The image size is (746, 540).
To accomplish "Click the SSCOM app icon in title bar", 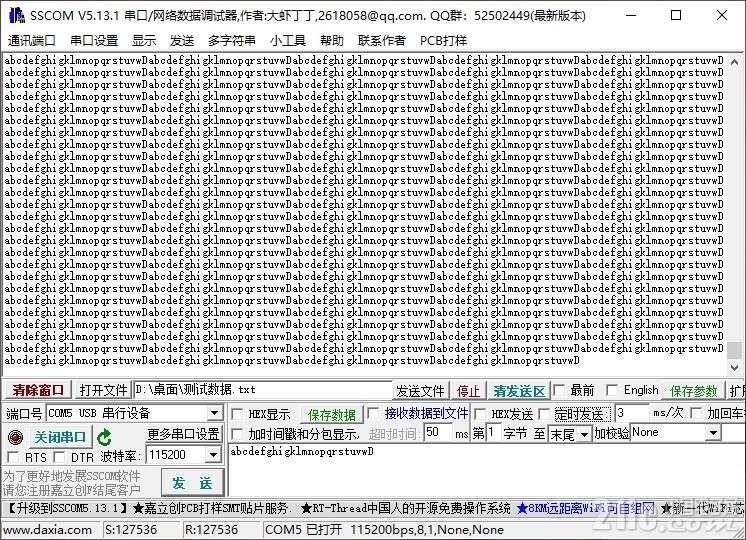I will 17,15.
